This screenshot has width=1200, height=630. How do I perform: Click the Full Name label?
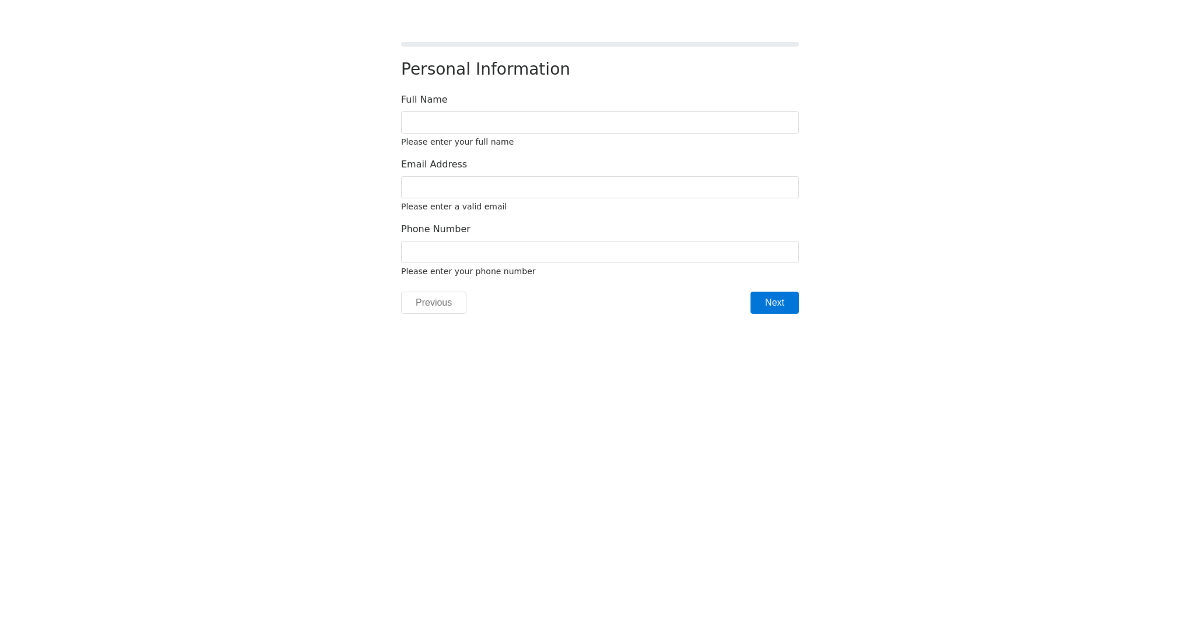click(x=424, y=99)
